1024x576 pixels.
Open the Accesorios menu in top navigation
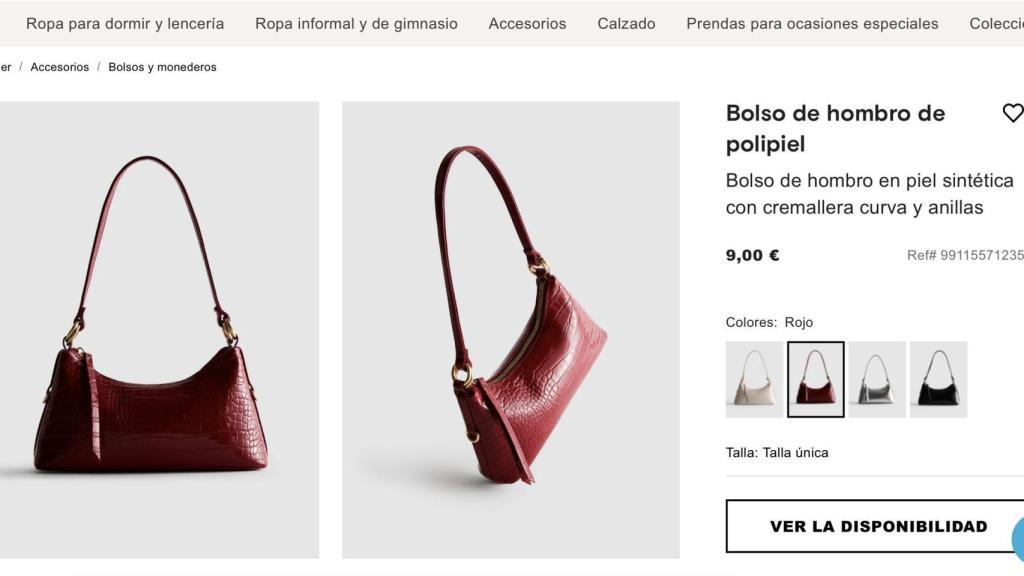527,22
